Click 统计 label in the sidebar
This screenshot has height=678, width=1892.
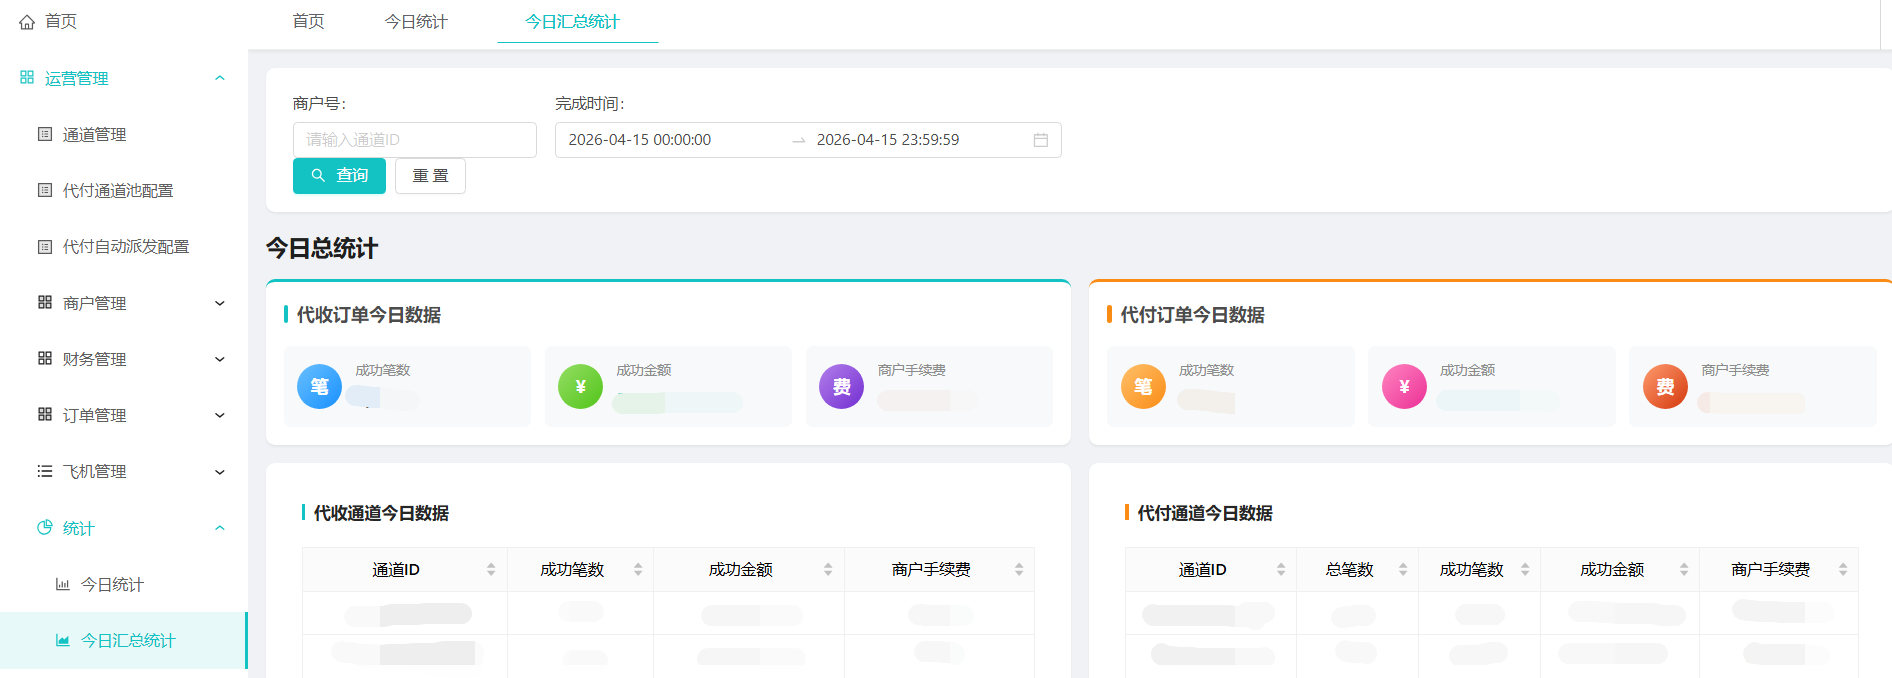78,528
